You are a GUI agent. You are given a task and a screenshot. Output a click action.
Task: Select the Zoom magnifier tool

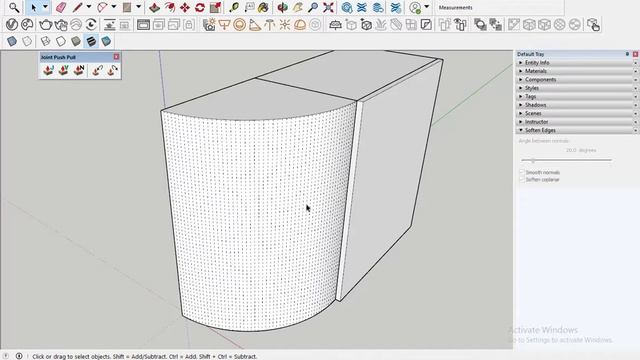313,7
